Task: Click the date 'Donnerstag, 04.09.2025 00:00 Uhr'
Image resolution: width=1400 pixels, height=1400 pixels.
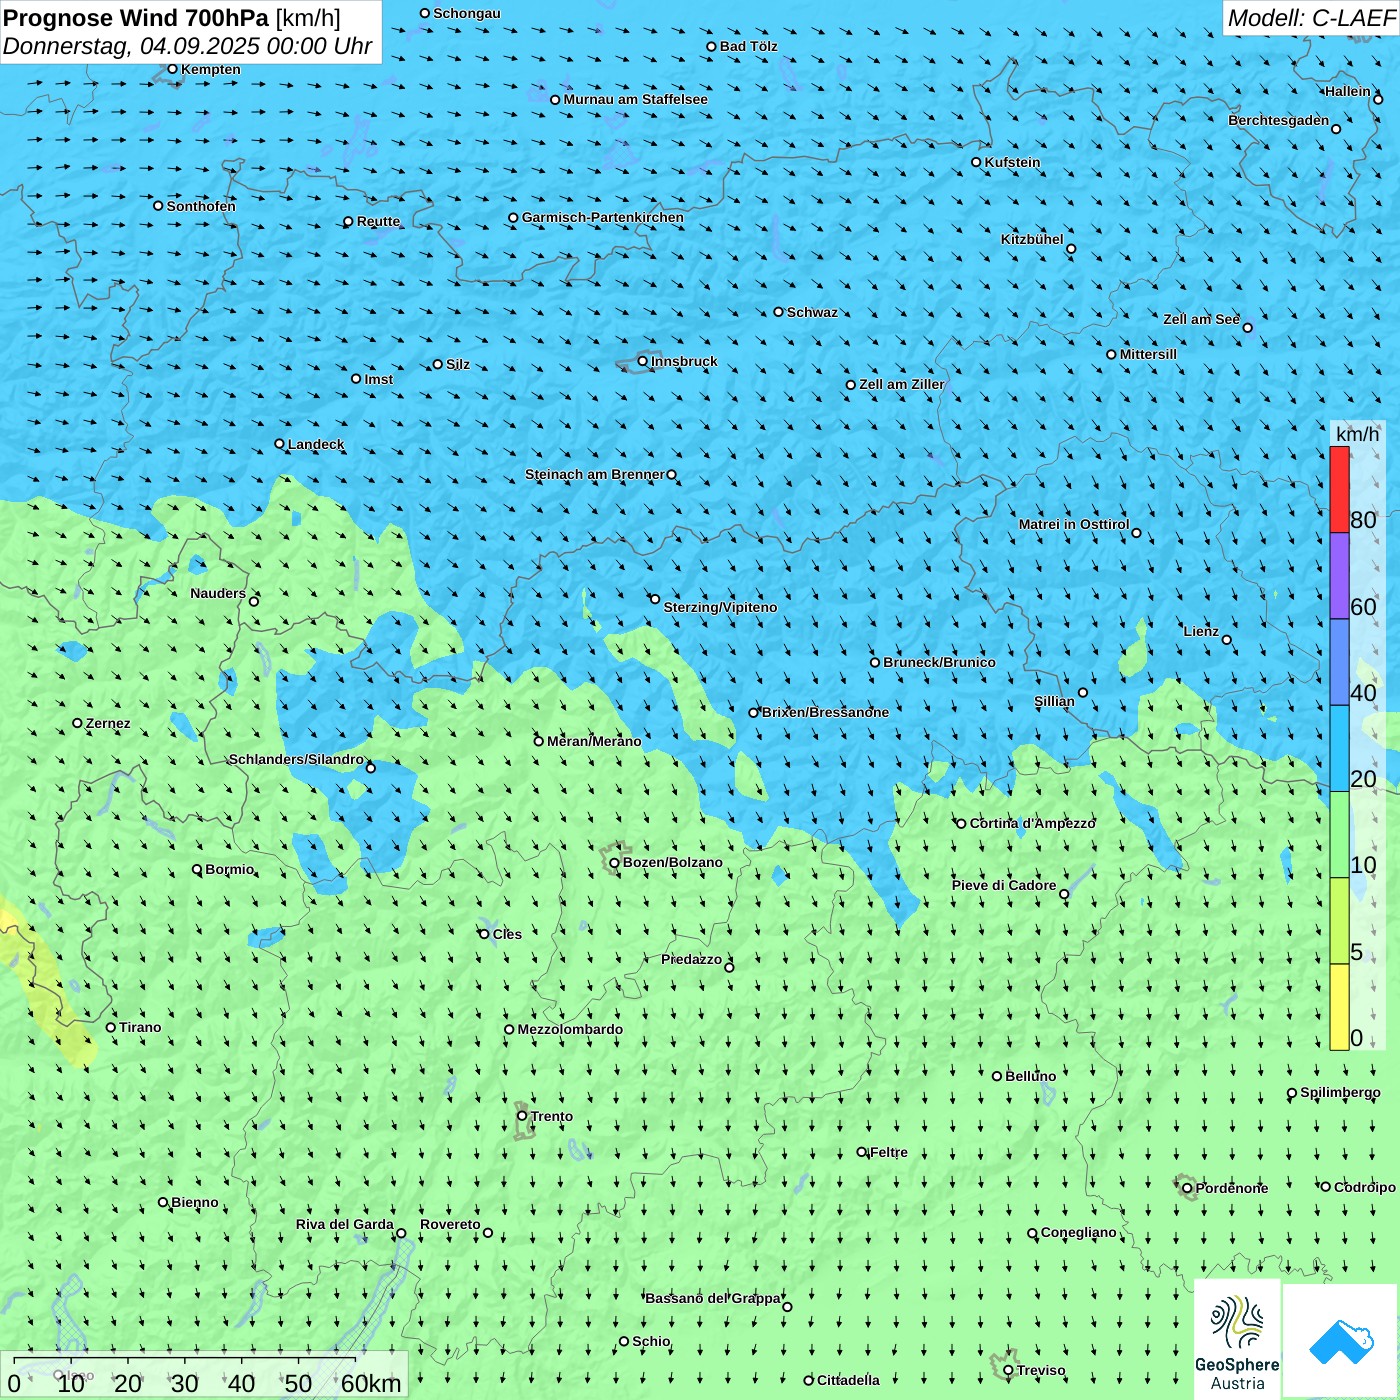Action: [x=188, y=46]
